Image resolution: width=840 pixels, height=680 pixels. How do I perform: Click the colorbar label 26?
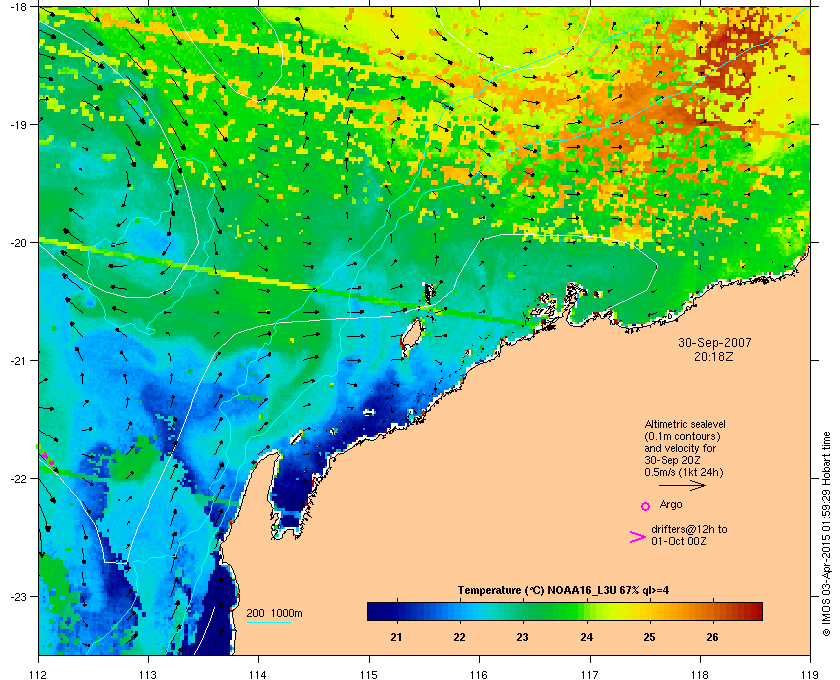click(712, 637)
